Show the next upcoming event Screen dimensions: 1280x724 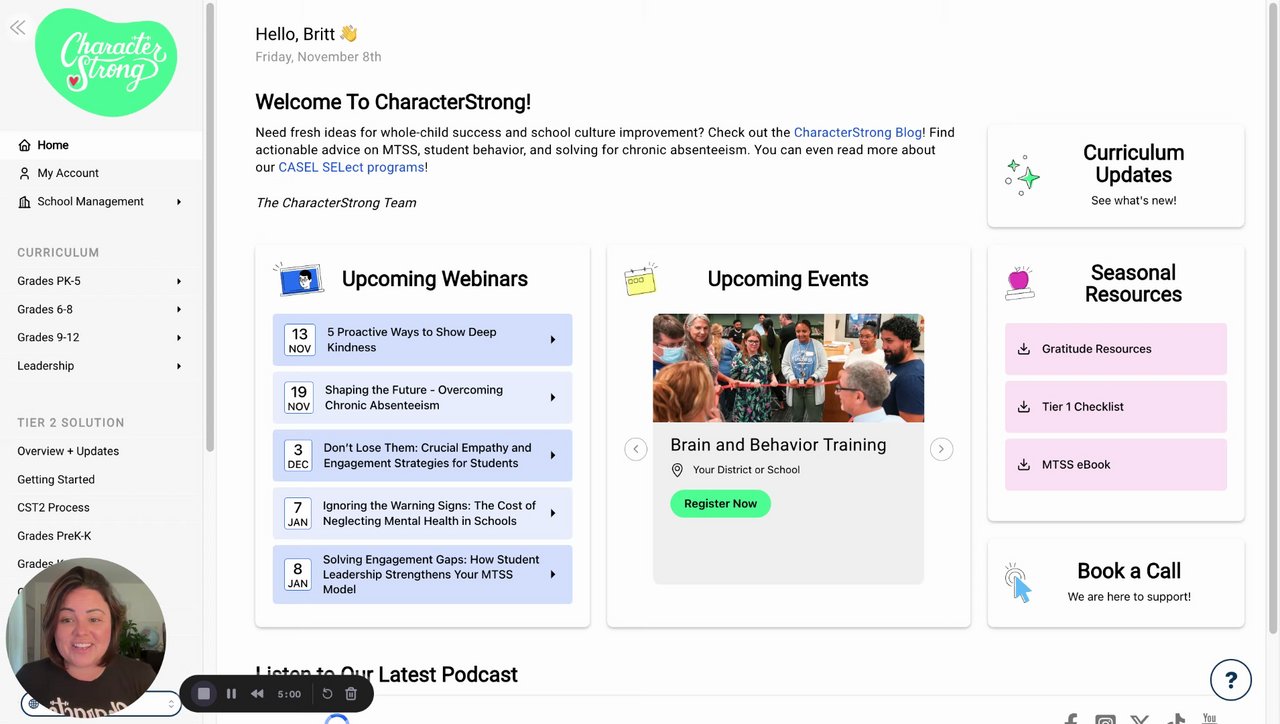tap(941, 449)
